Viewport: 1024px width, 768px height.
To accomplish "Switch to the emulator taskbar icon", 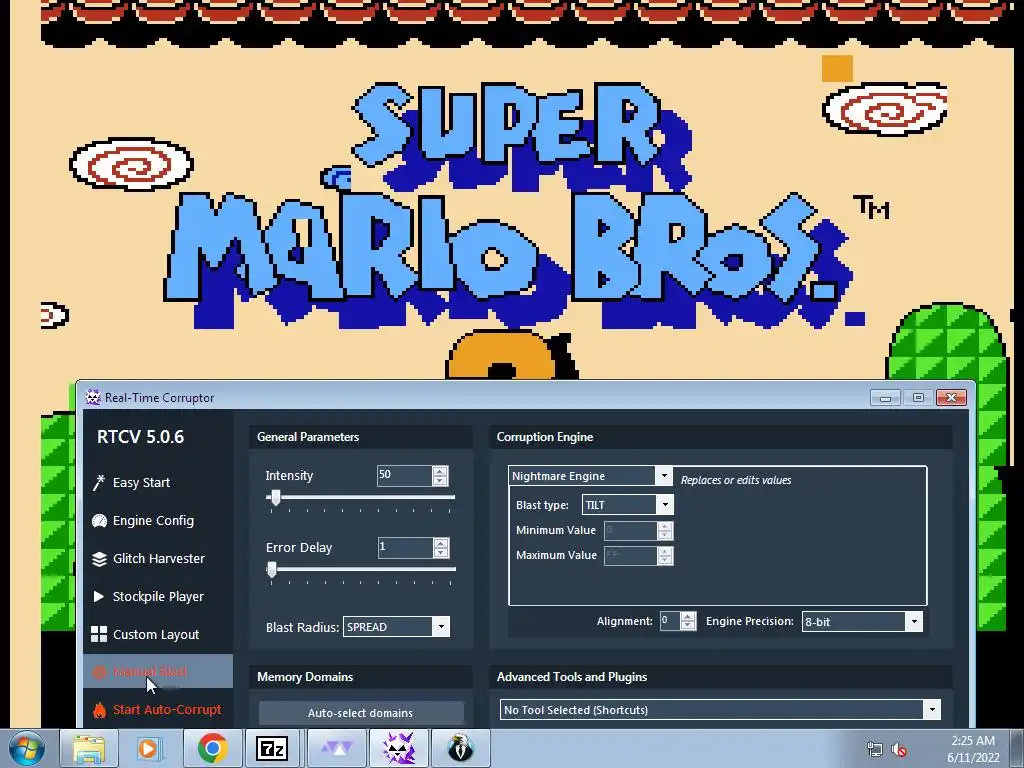I will coord(335,748).
